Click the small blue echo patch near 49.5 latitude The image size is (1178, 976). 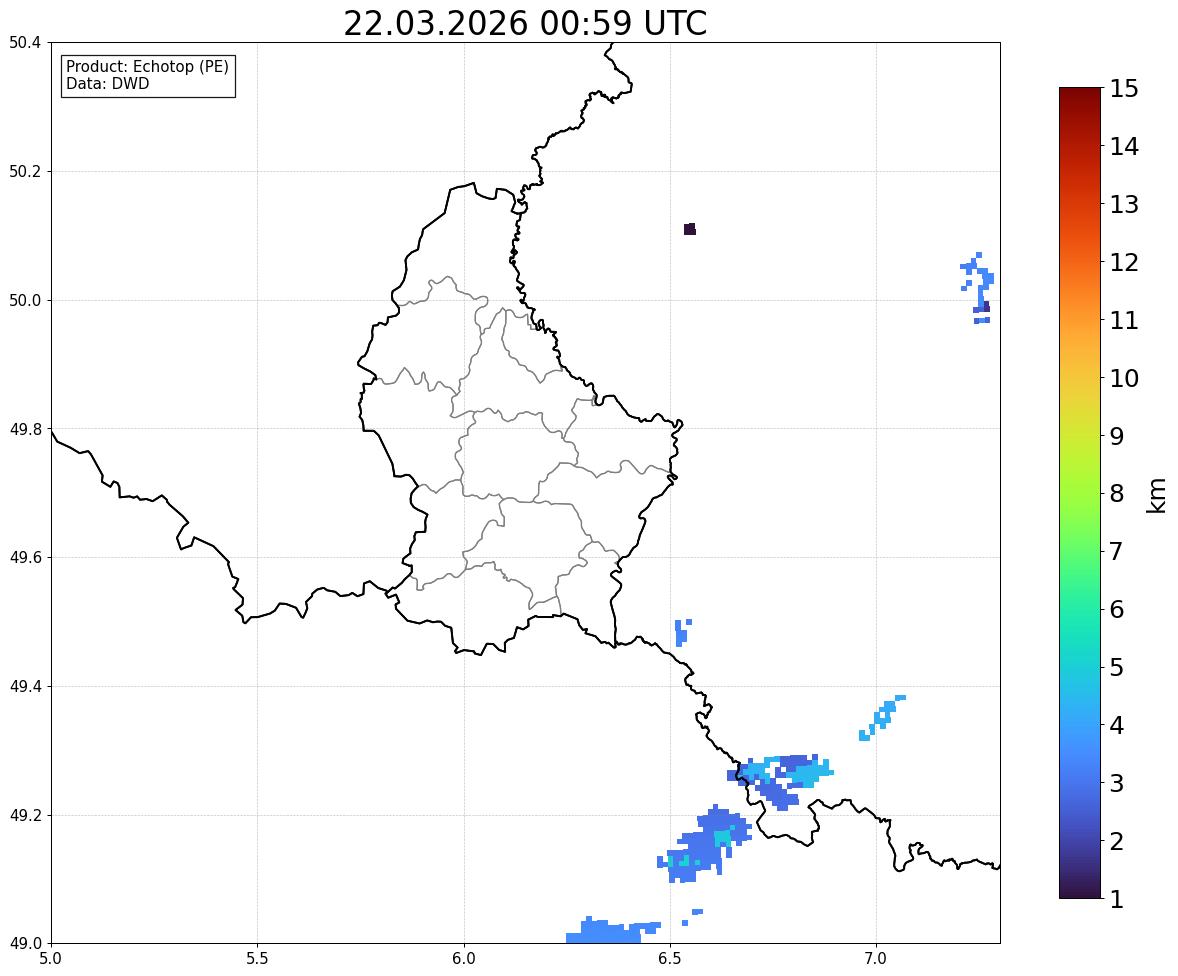pyautogui.click(x=682, y=633)
